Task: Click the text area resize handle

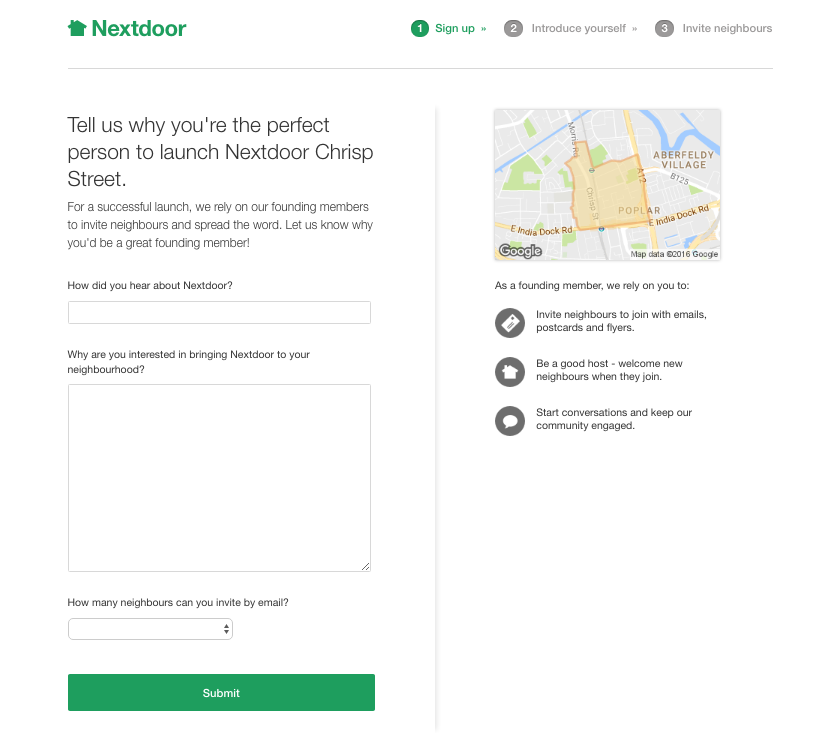Action: 365,566
